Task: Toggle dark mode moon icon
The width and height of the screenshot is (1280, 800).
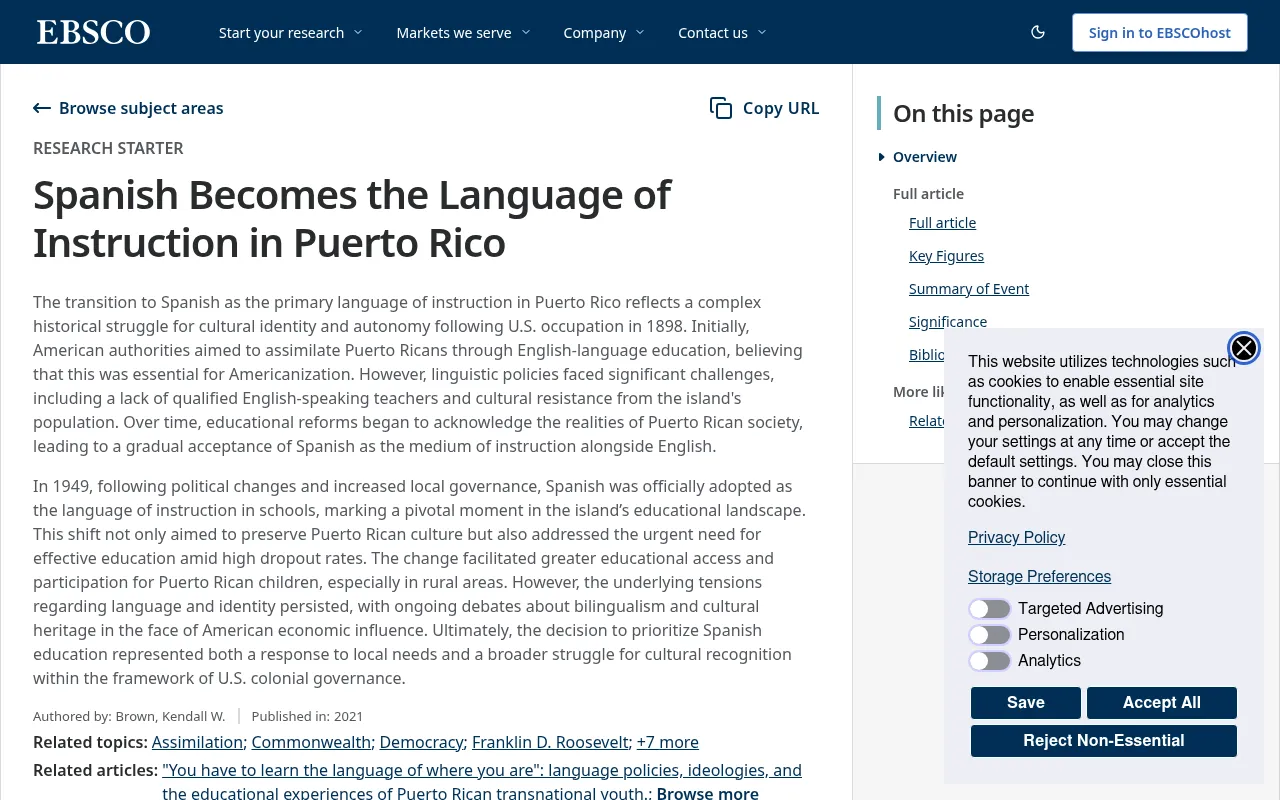Action: [1038, 32]
